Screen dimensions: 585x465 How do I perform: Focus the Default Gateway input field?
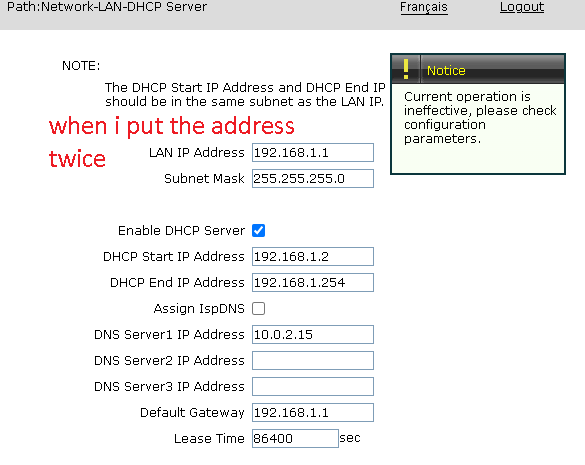313,412
